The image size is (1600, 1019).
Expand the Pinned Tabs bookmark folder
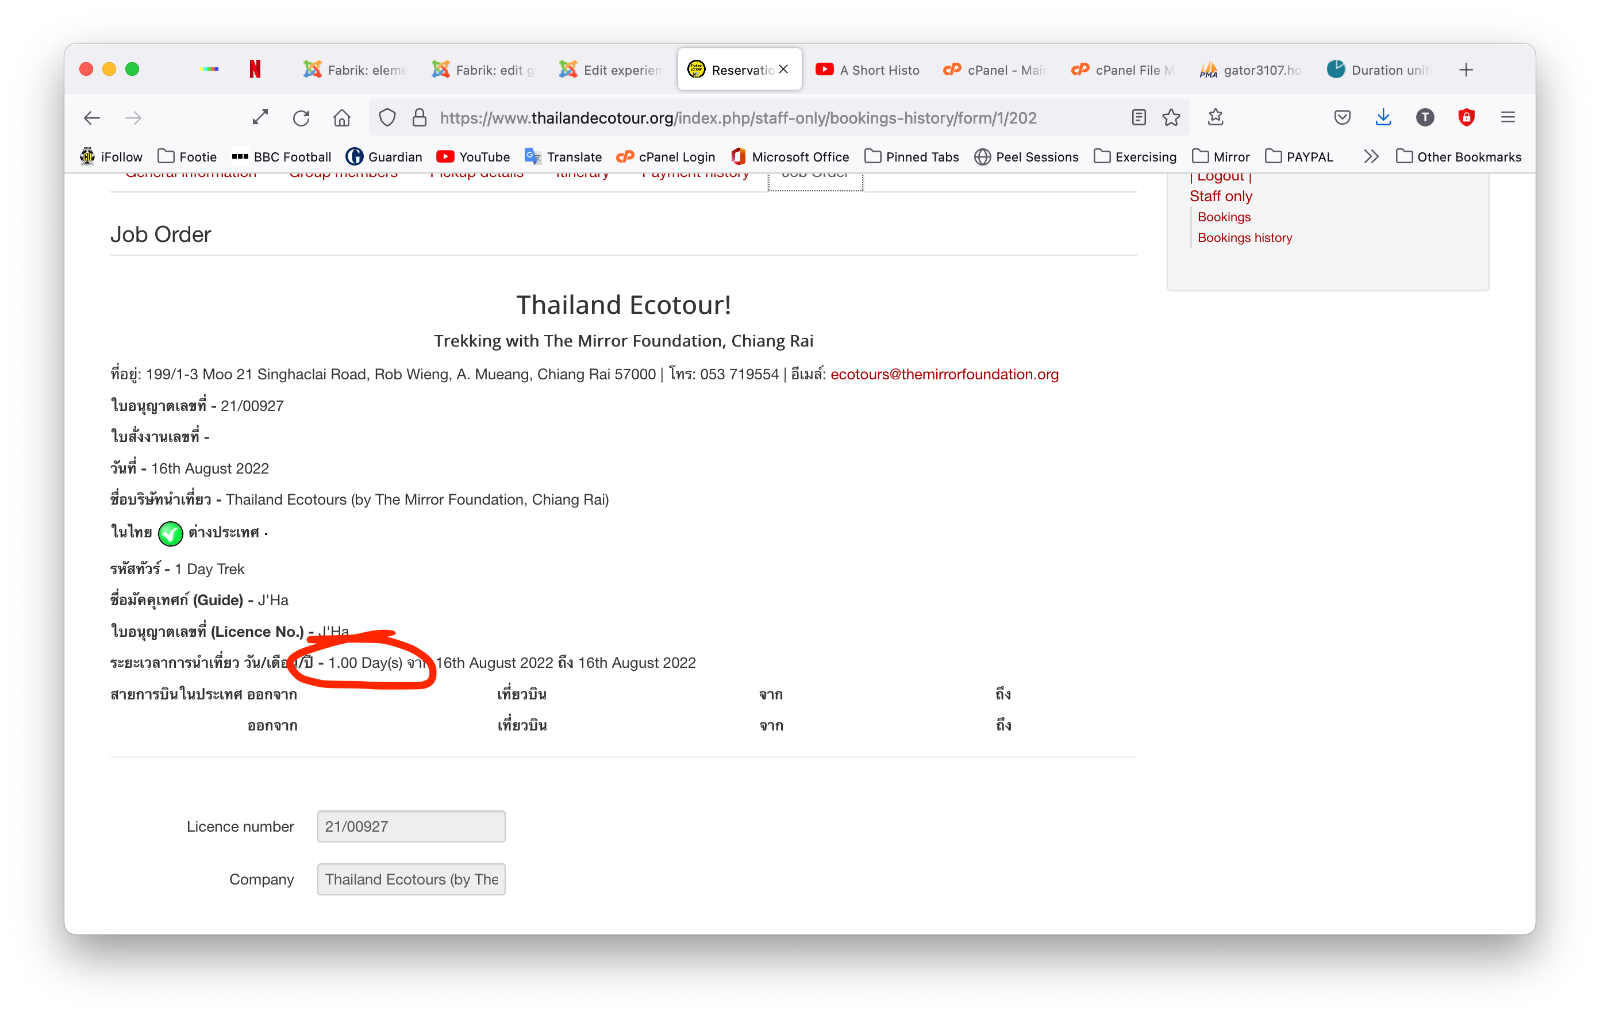click(911, 157)
